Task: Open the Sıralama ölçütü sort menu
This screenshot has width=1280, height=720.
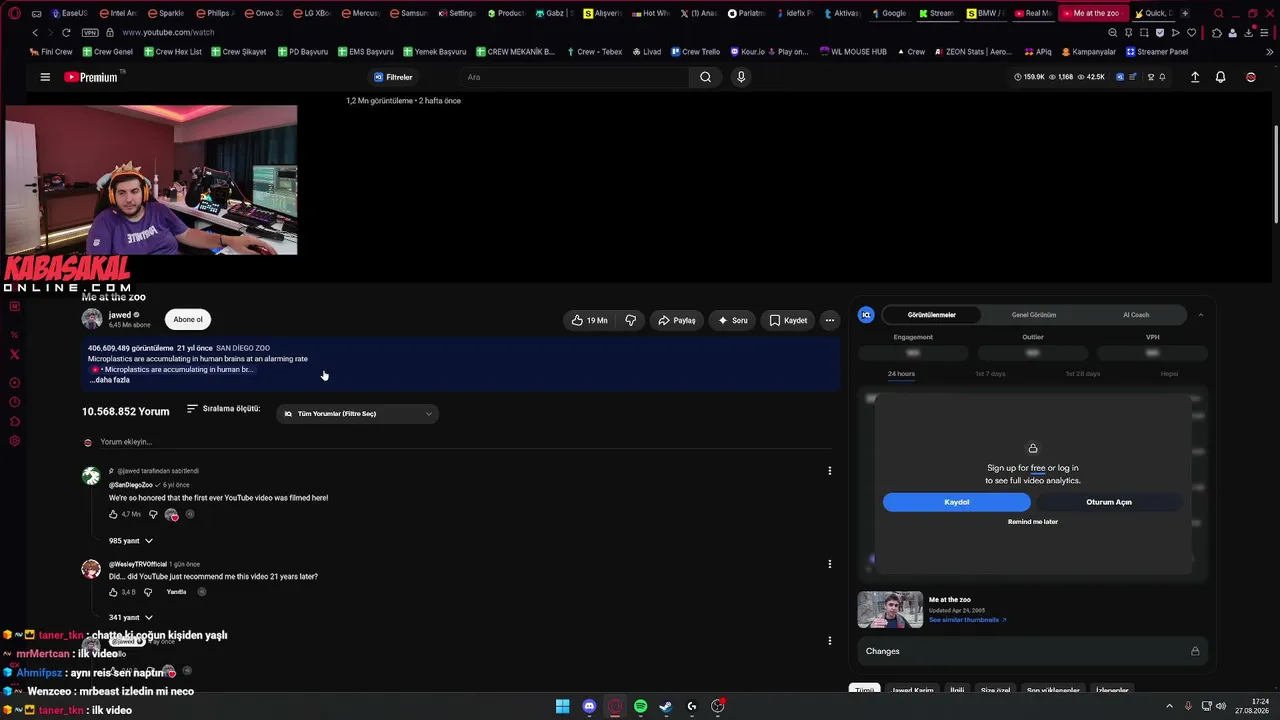Action: tap(223, 409)
